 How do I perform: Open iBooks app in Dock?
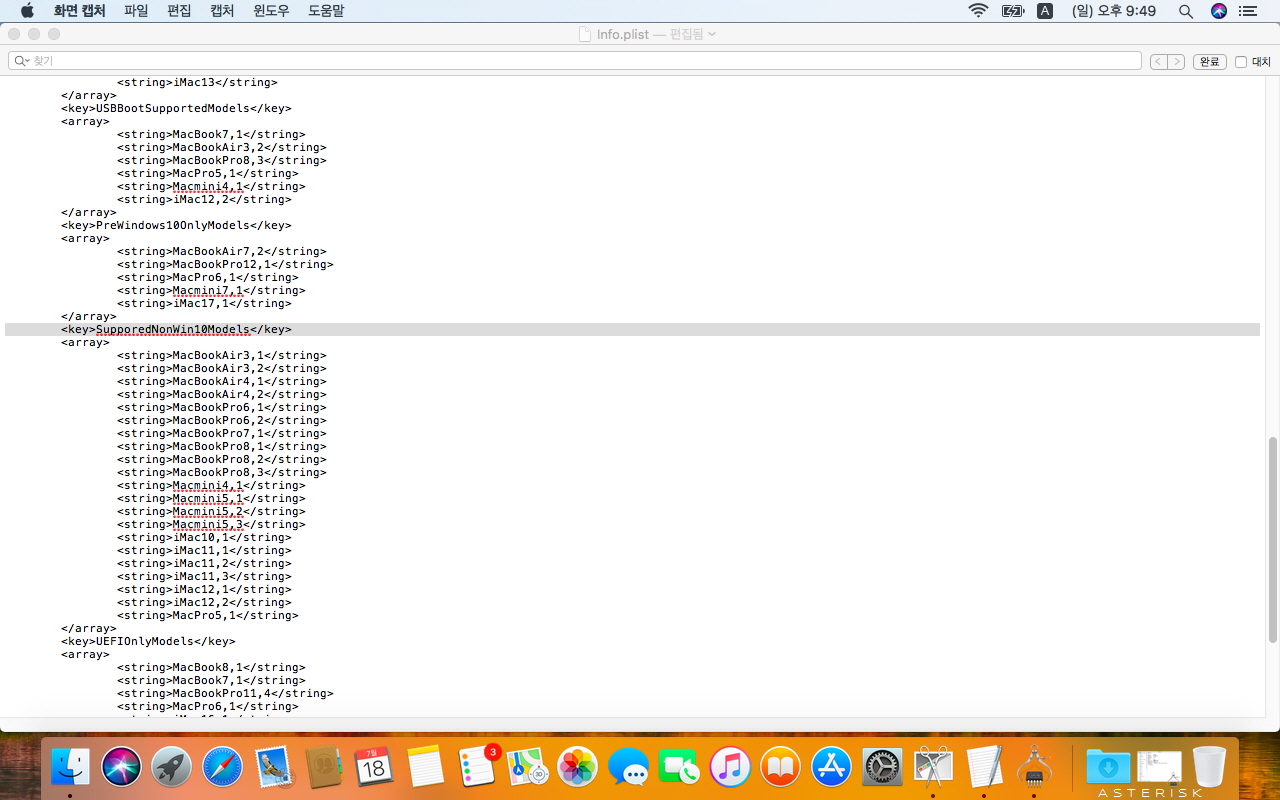click(781, 768)
